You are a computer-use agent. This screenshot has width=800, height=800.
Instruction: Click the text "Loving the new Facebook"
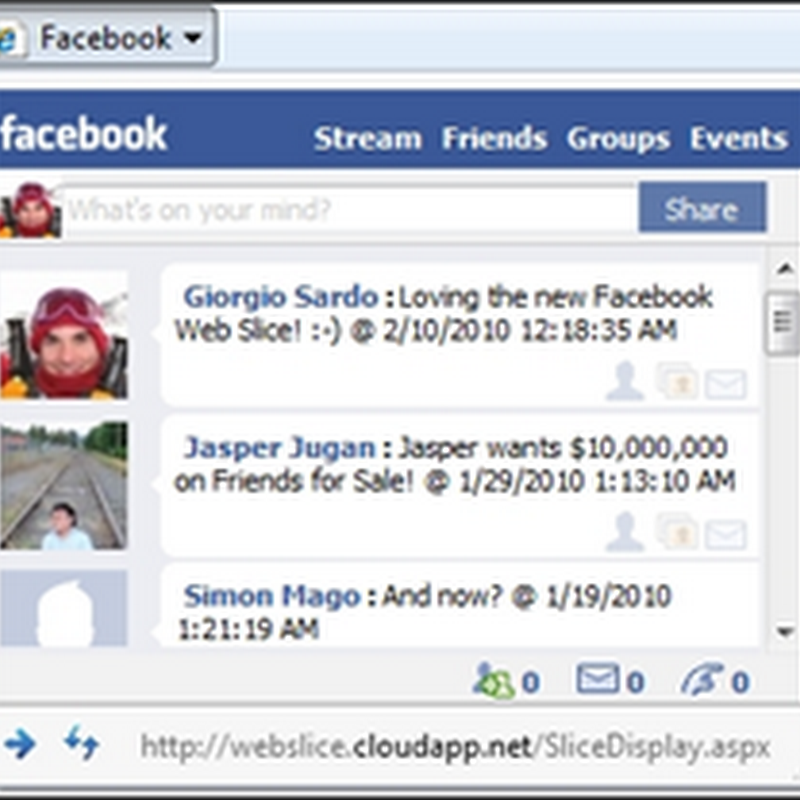coord(555,297)
